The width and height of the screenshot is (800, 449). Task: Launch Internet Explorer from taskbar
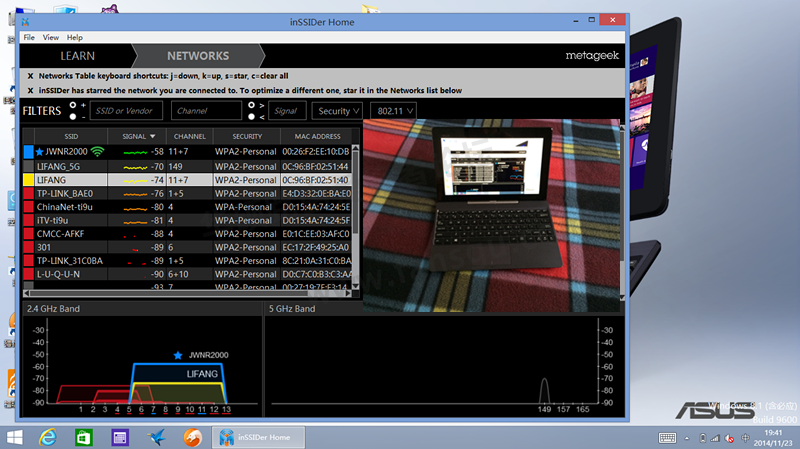point(48,437)
